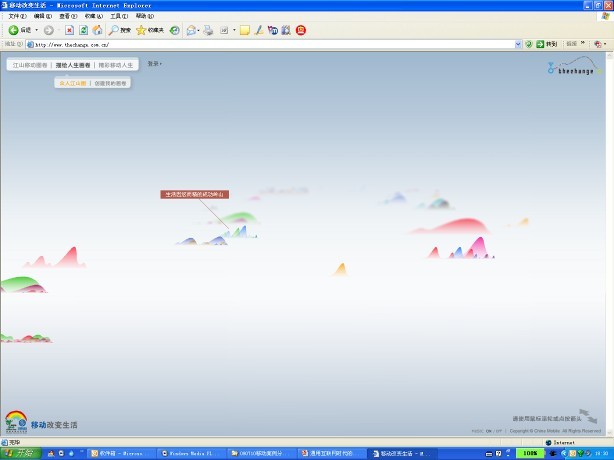Viewport: 614px width, 460px height.
Task: Switch to Windows Media Player taskbar button
Action: [x=191, y=453]
